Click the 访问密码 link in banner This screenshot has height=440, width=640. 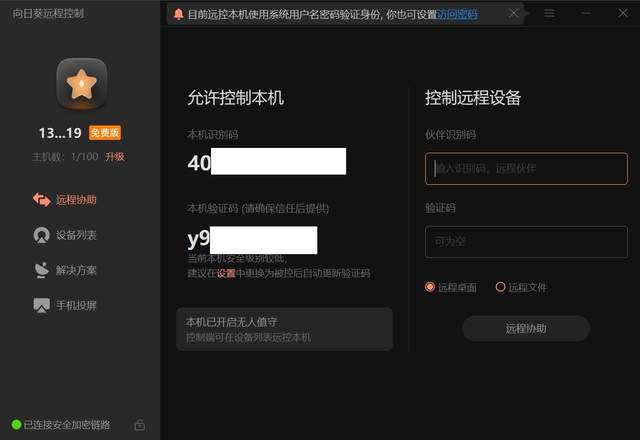[457, 15]
